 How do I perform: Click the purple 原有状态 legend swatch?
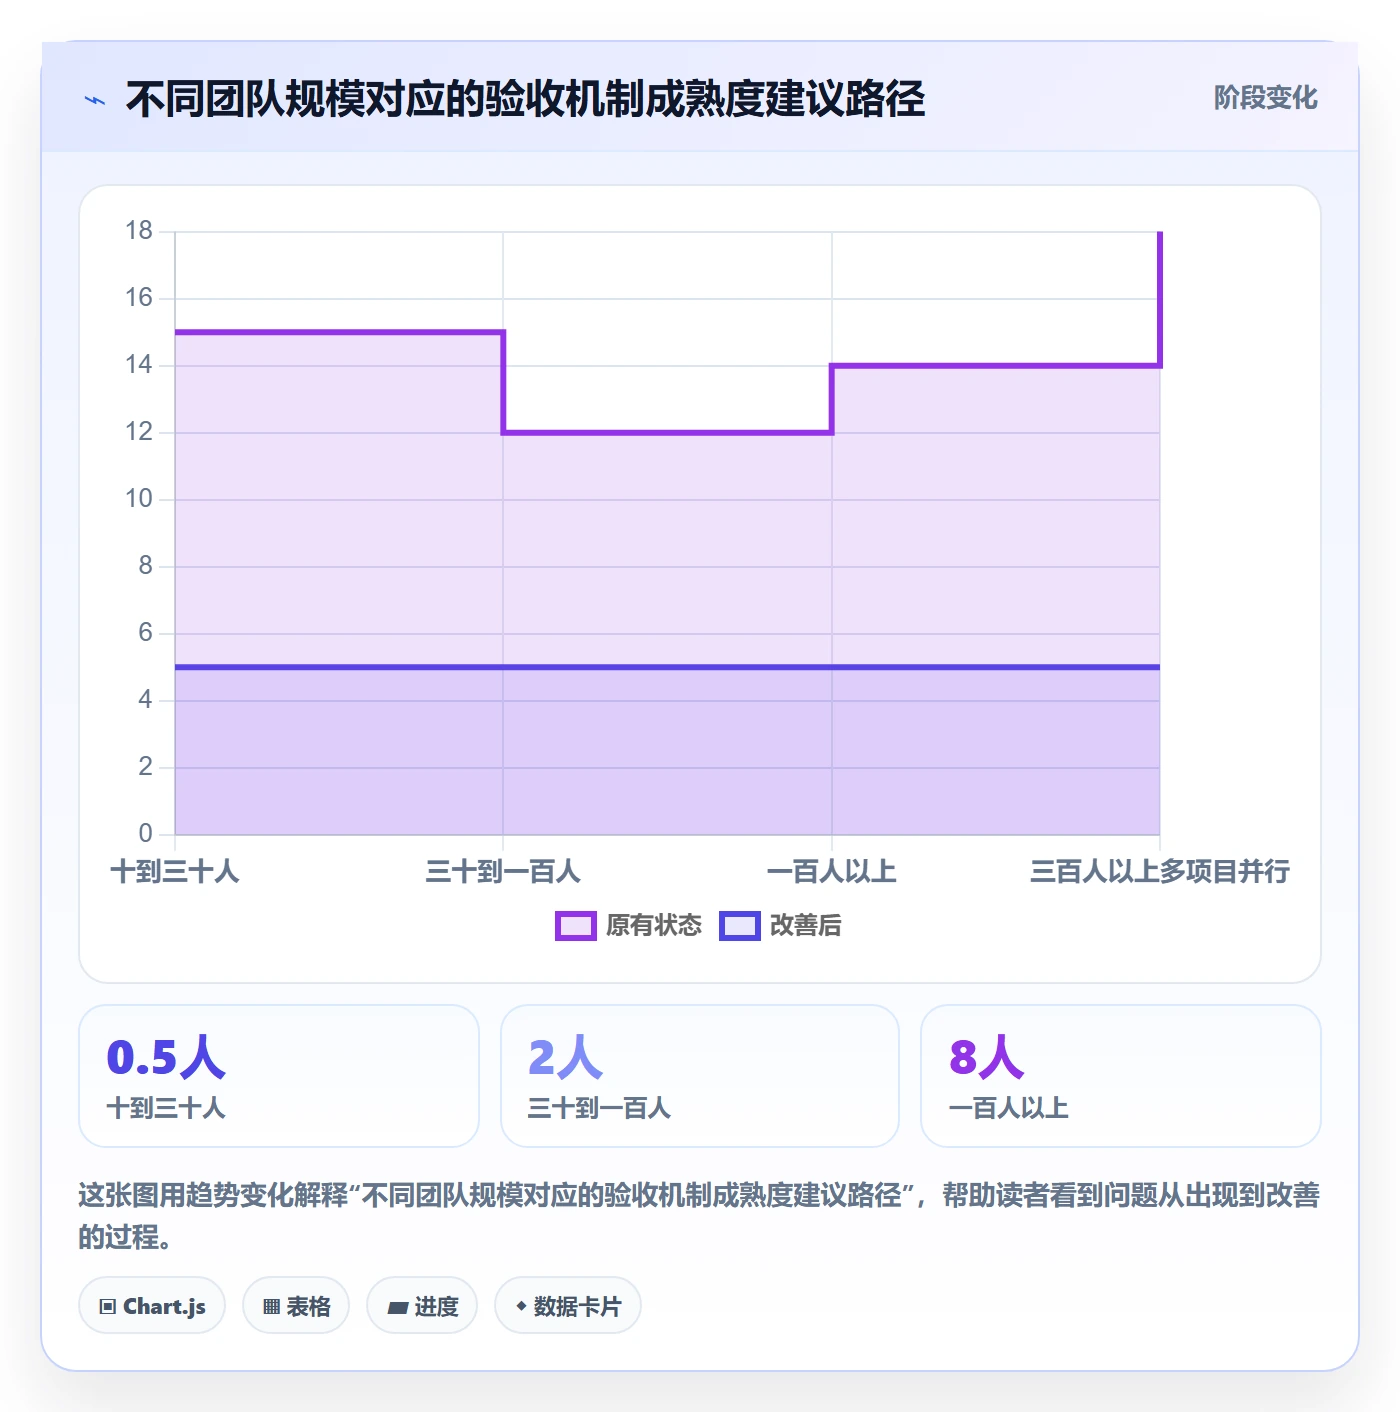575,926
